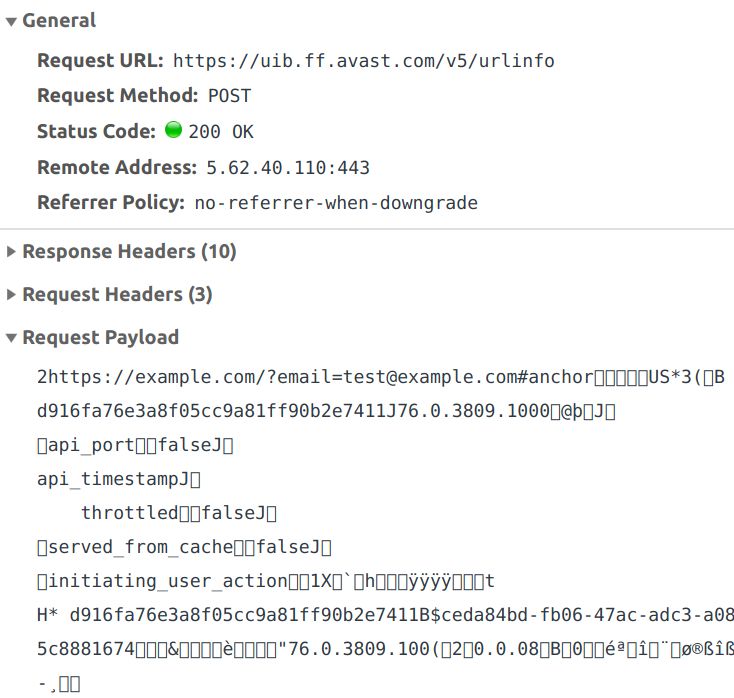The image size is (734, 698).
Task: Click the avast urlinfo request URL value
Action: 363,61
